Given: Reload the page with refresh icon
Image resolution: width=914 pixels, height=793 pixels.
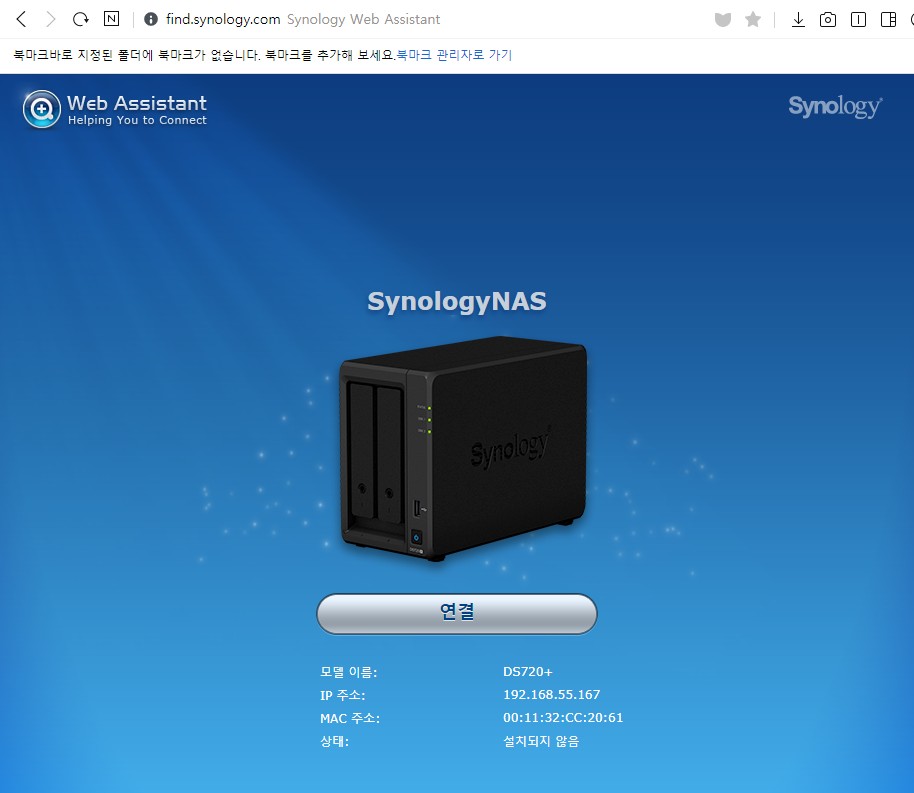Looking at the screenshot, I should (80, 19).
